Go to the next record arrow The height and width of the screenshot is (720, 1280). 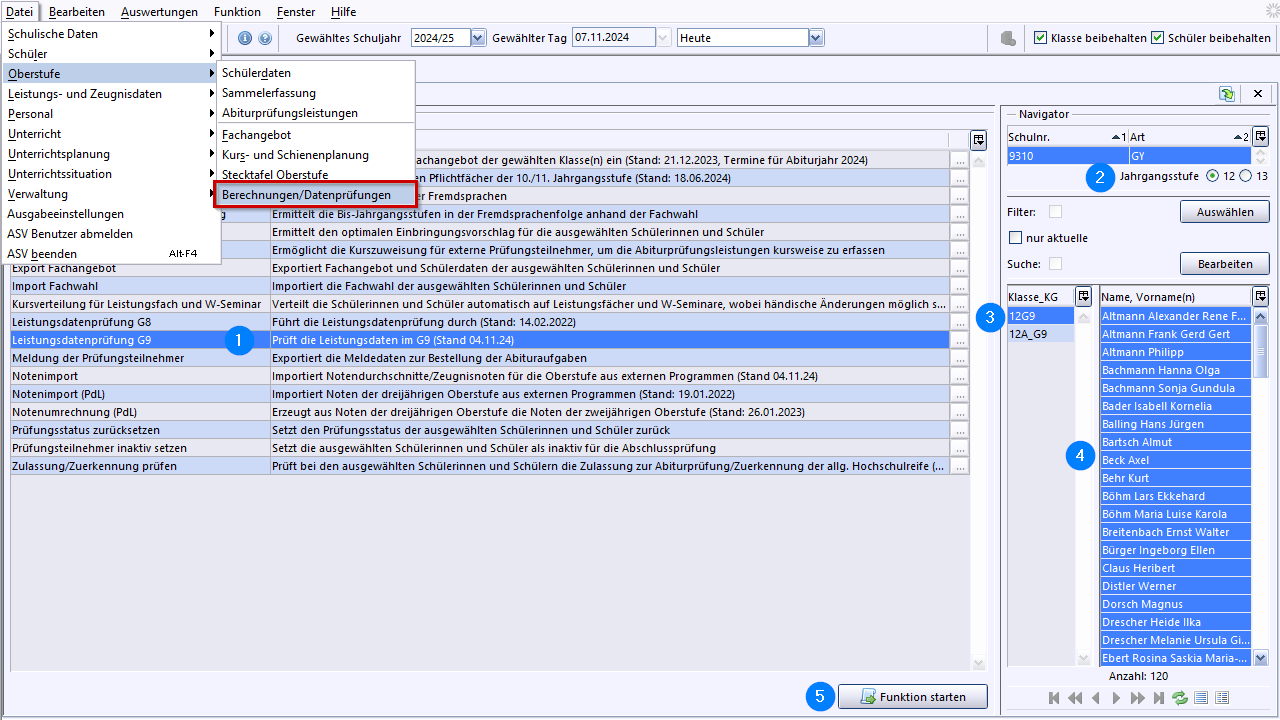click(x=1117, y=698)
